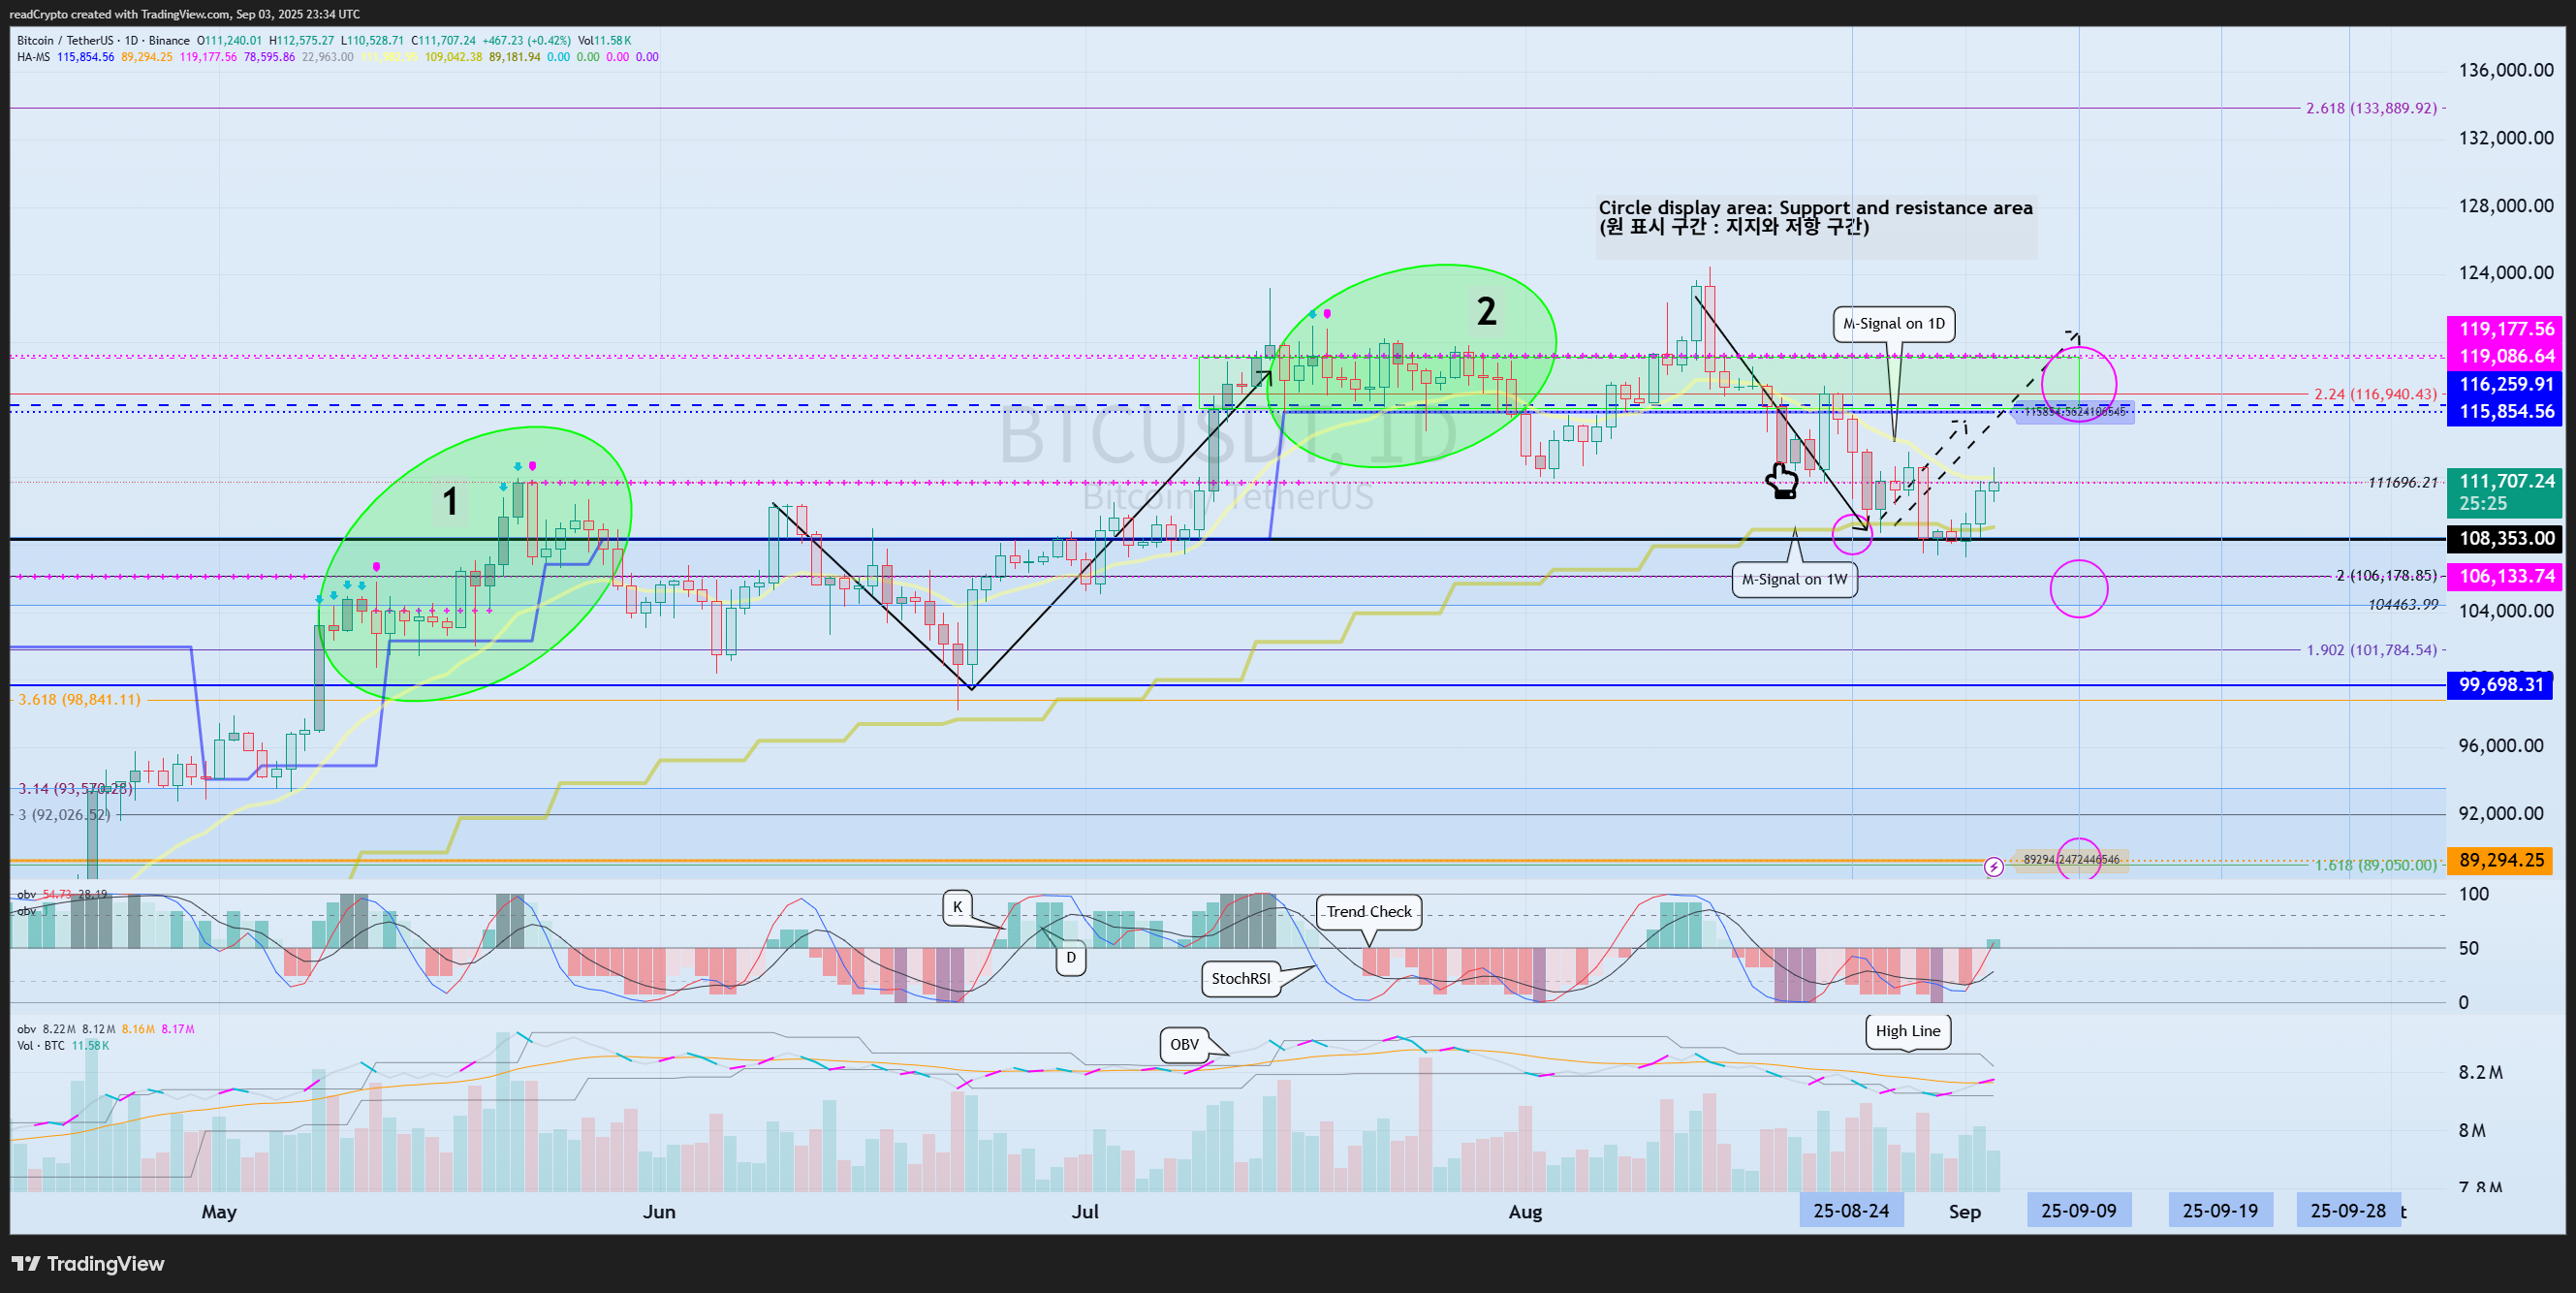Click the 'OBV' callout in the volume pane
This screenshot has width=2576, height=1293.
pos(1184,1044)
